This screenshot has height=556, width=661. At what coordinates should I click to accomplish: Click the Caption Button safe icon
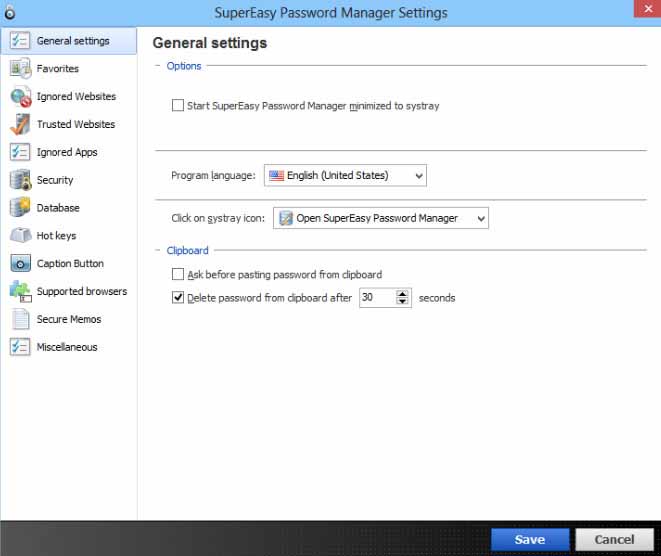[x=20, y=263]
